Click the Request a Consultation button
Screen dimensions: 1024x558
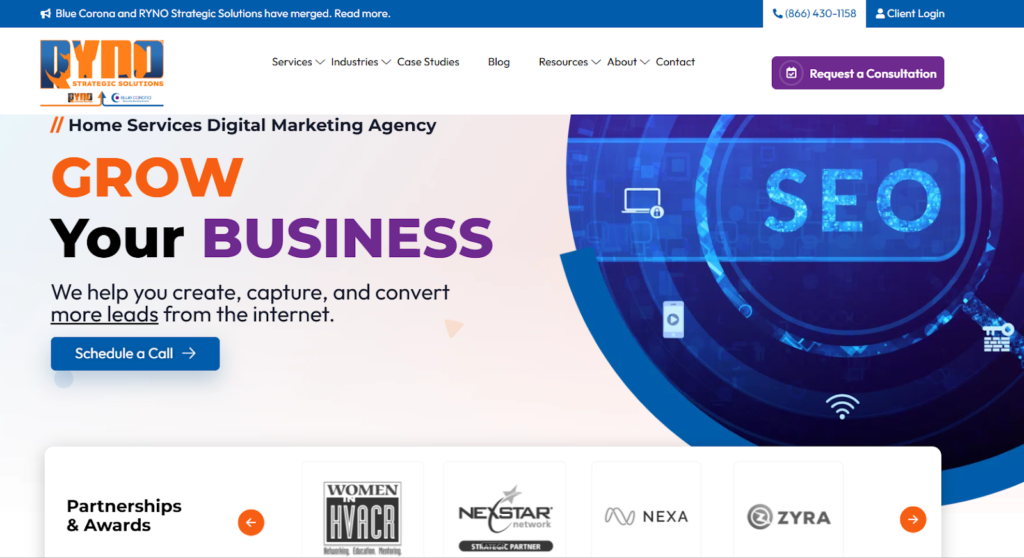click(857, 73)
